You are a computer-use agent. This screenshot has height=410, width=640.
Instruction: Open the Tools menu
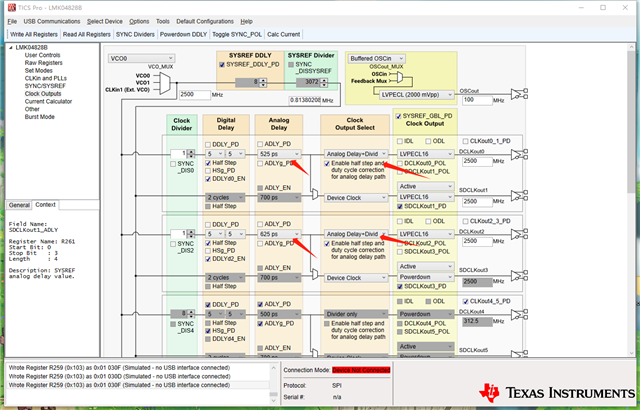162,21
